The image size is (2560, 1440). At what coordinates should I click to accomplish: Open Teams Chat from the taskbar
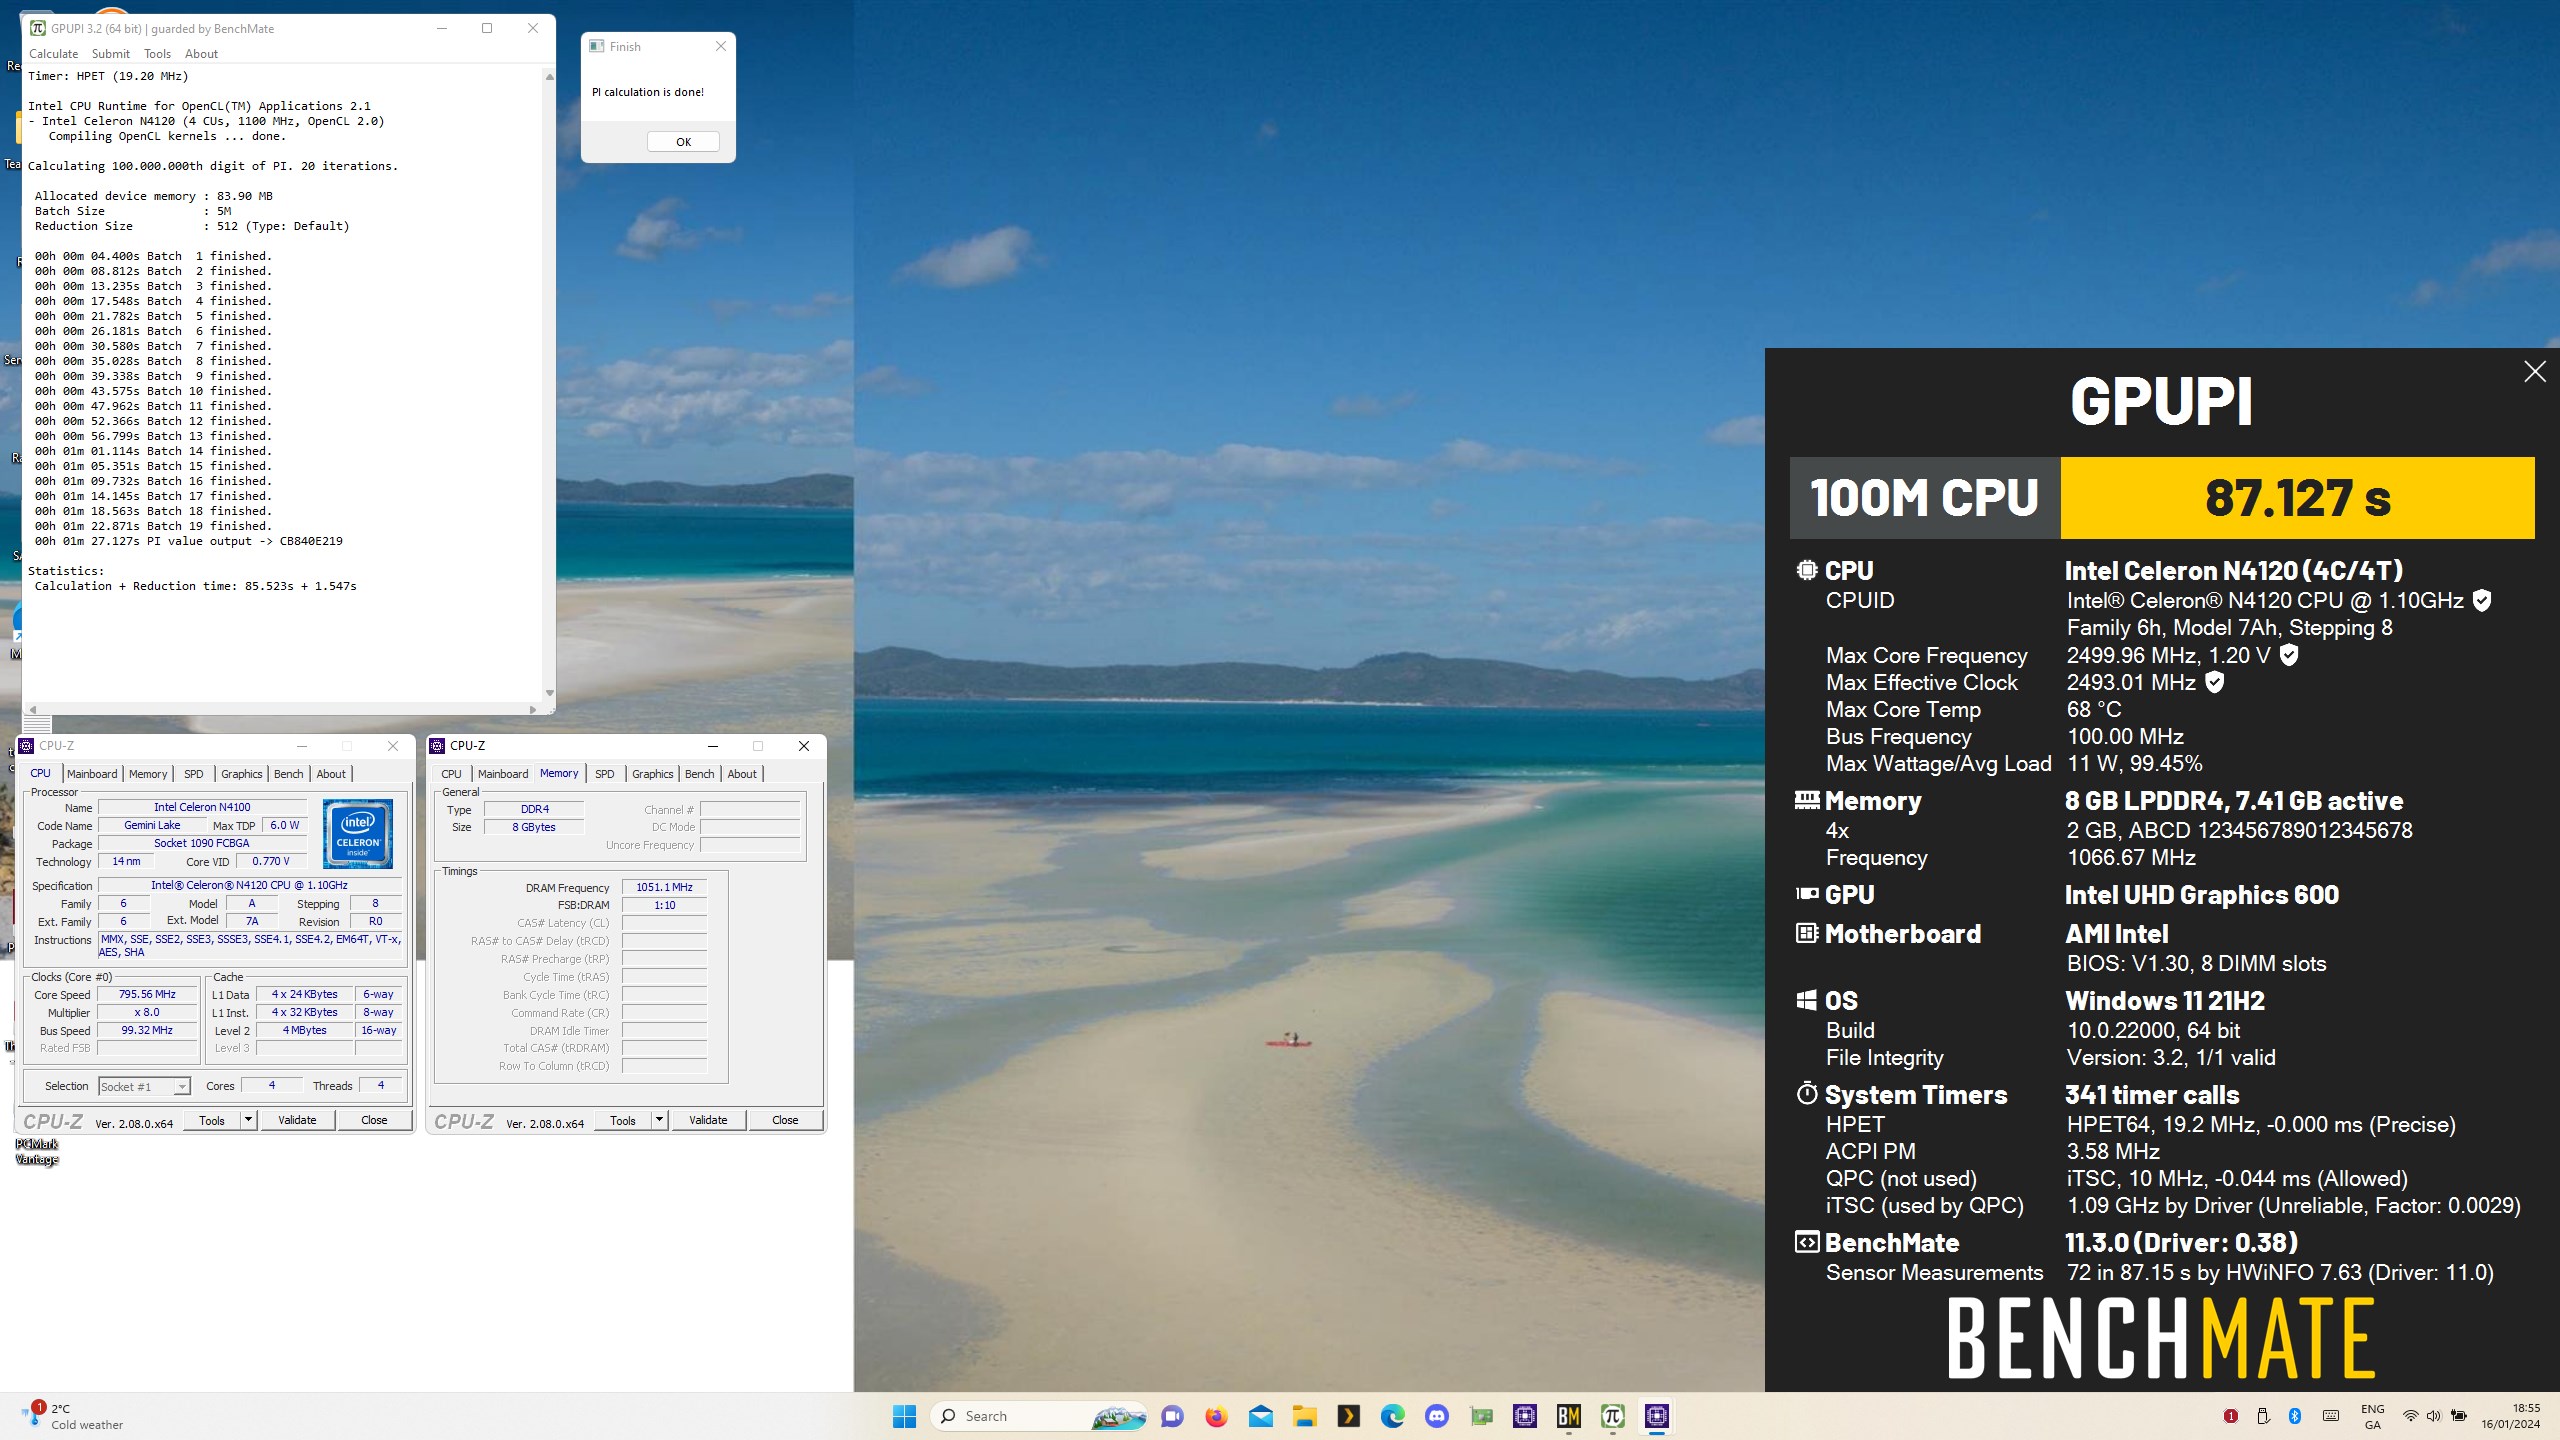coord(1172,1416)
